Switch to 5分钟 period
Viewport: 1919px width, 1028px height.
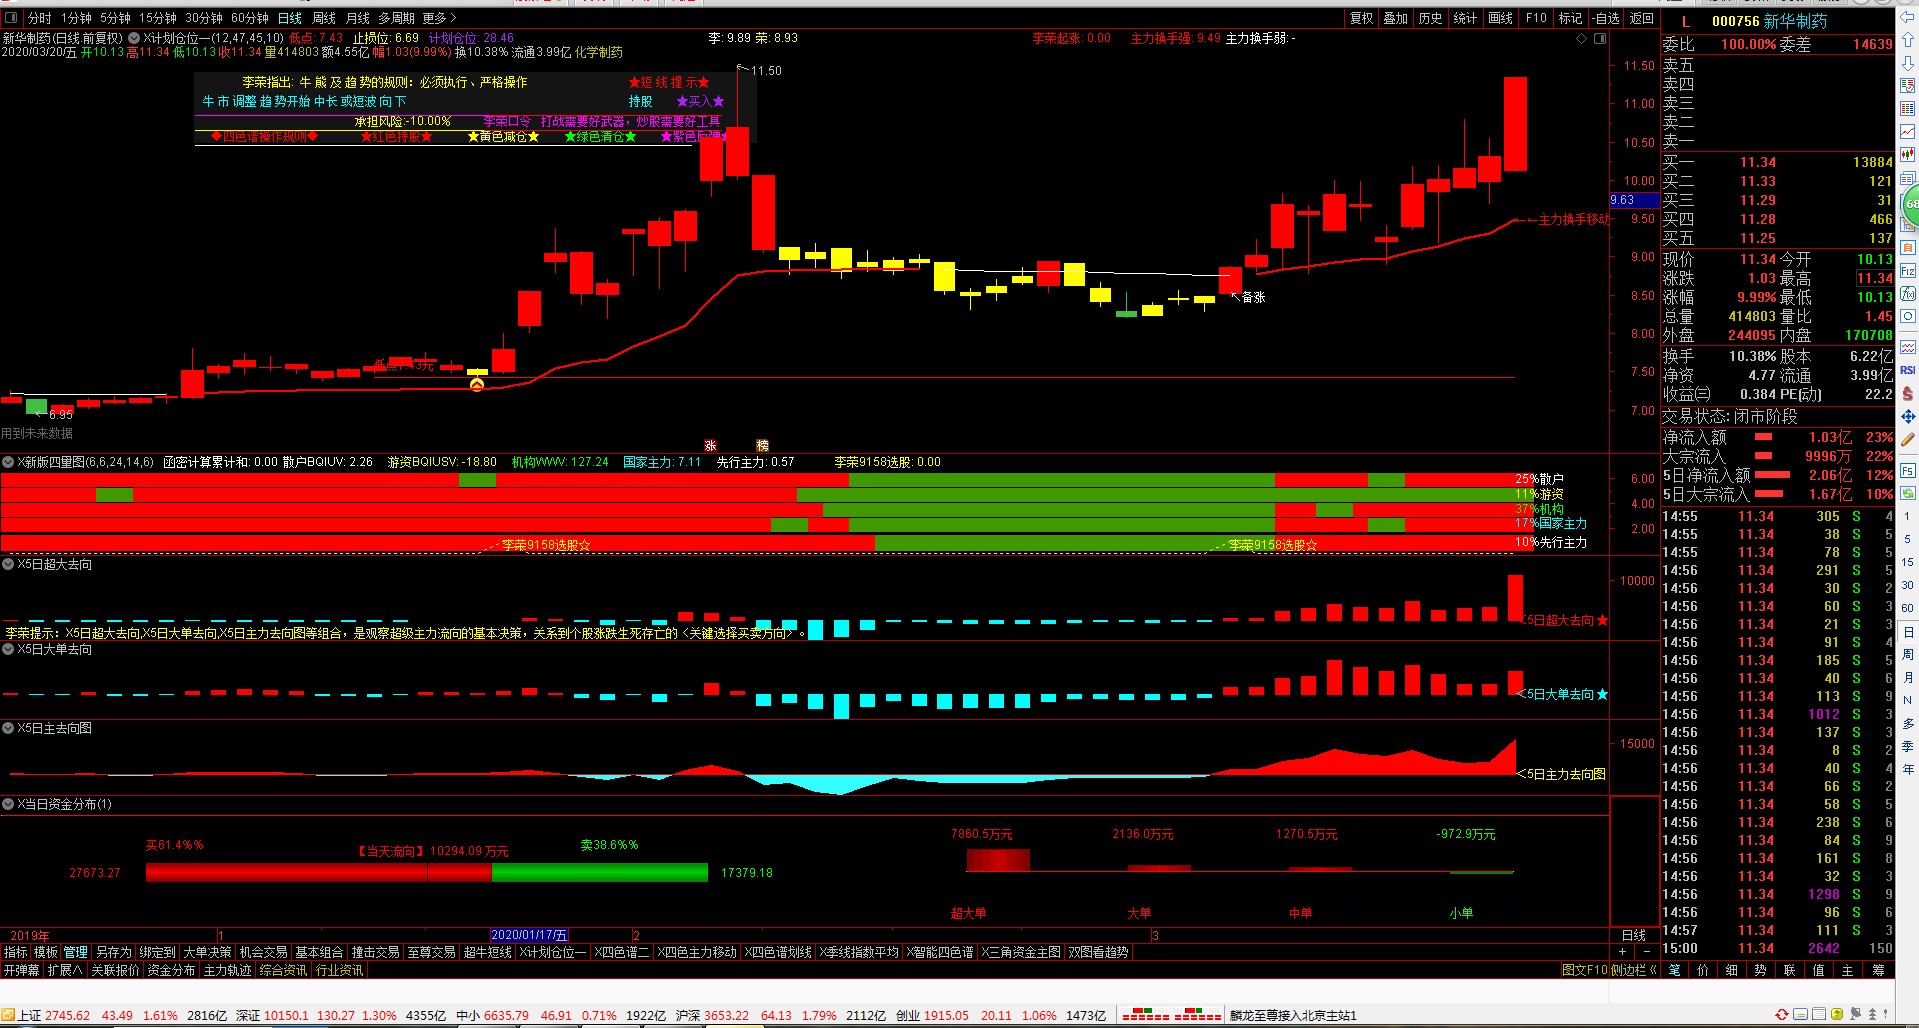115,18
